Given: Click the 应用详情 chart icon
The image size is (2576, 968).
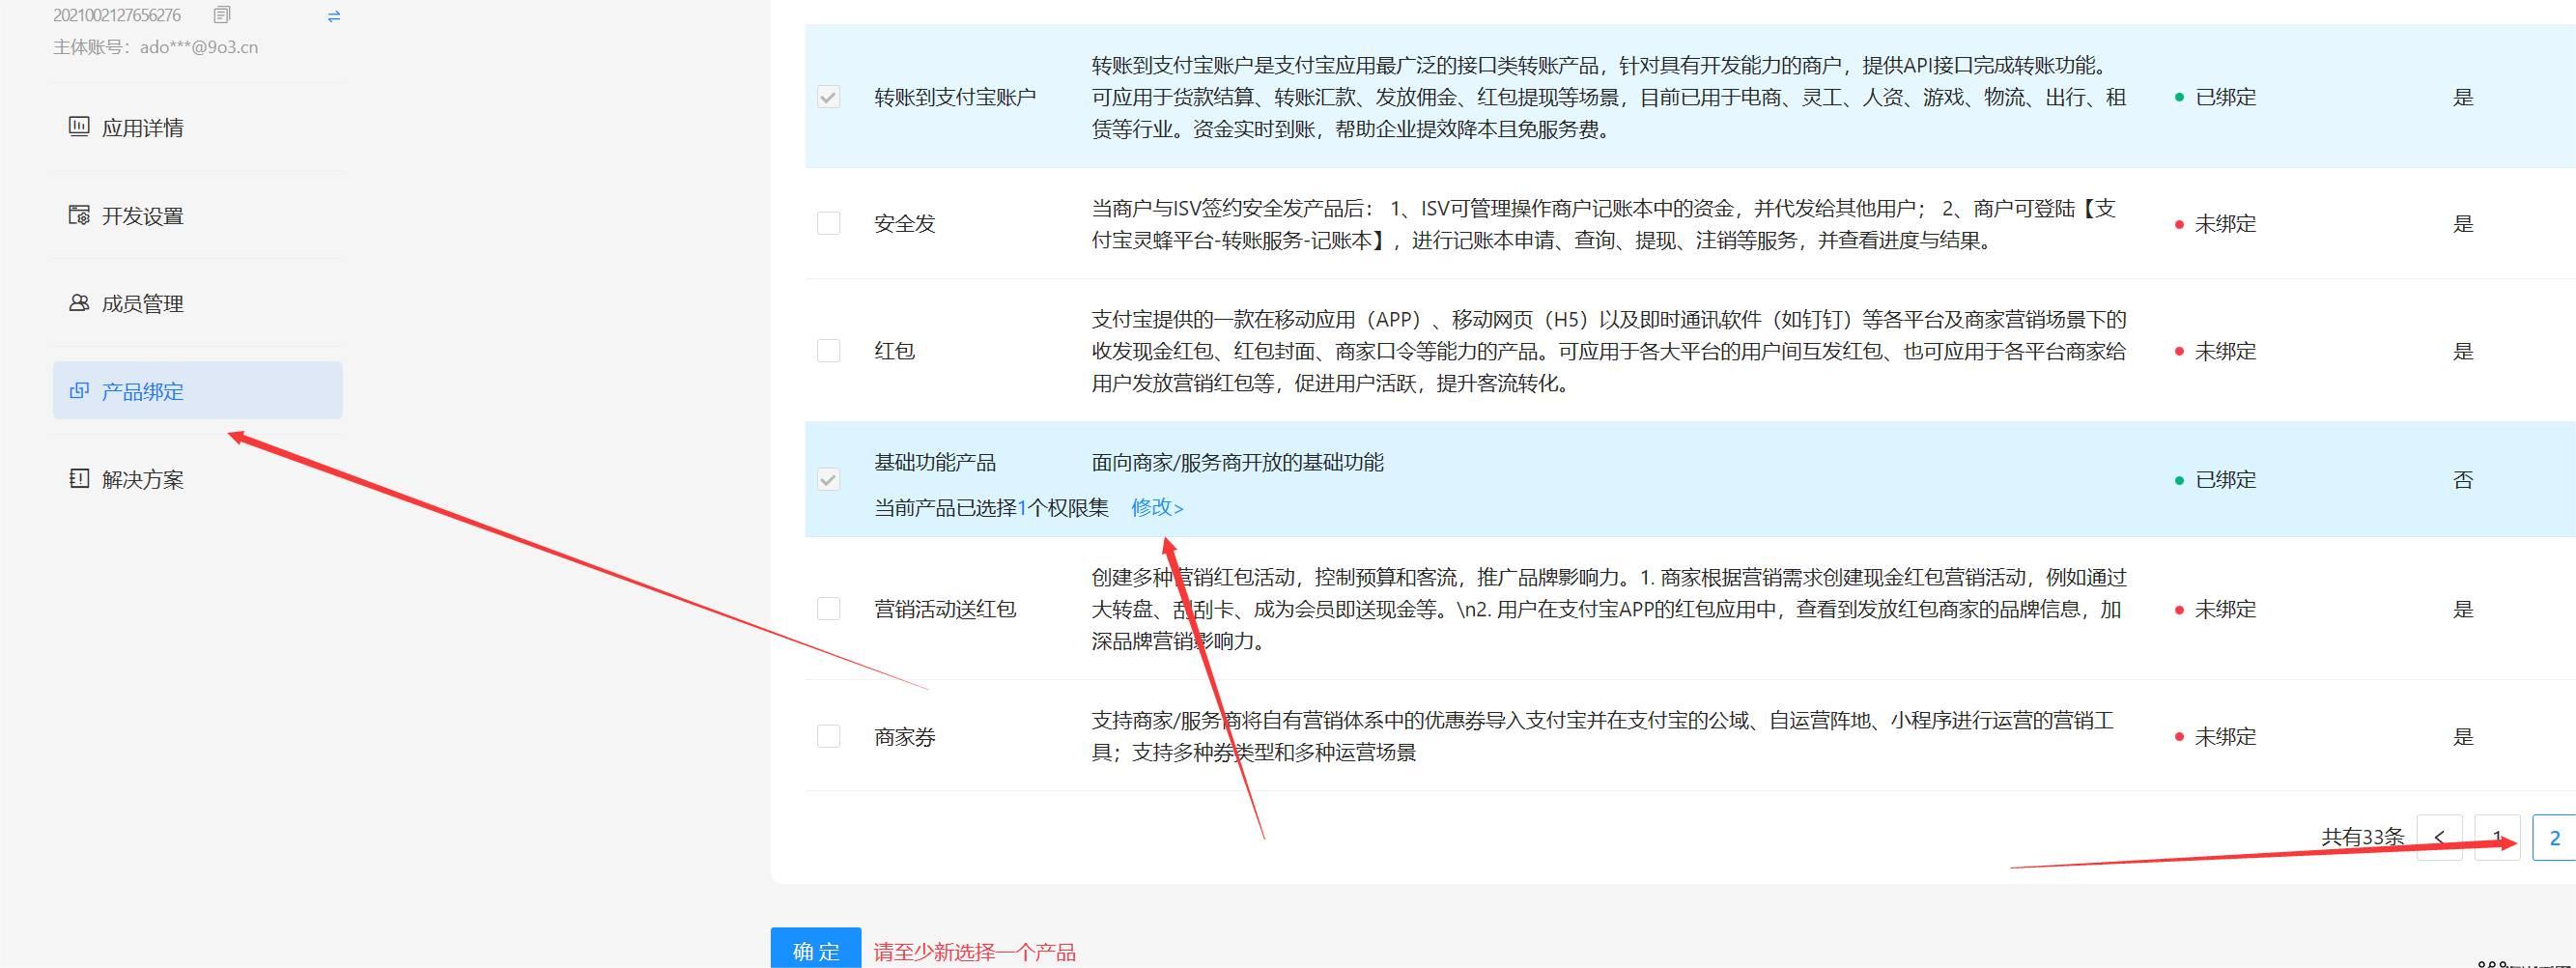Looking at the screenshot, I should click(78, 126).
